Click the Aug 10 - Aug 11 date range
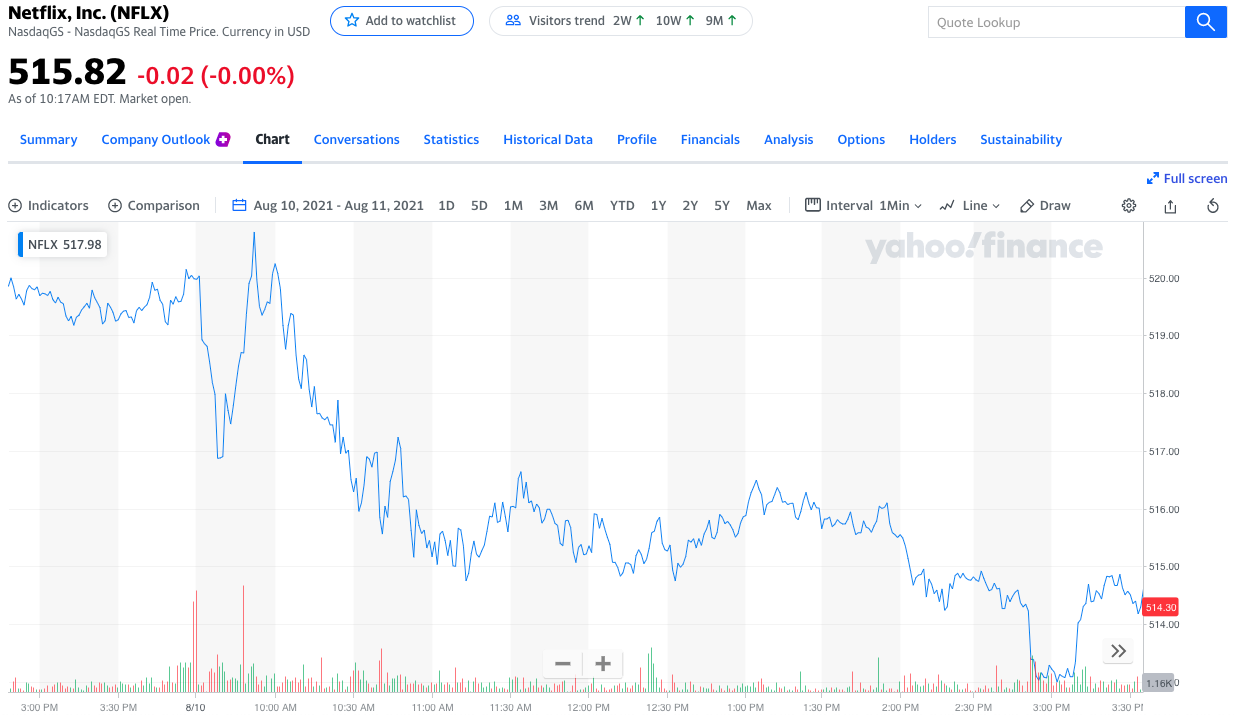Screen dimensions: 1235x715 click(338, 205)
